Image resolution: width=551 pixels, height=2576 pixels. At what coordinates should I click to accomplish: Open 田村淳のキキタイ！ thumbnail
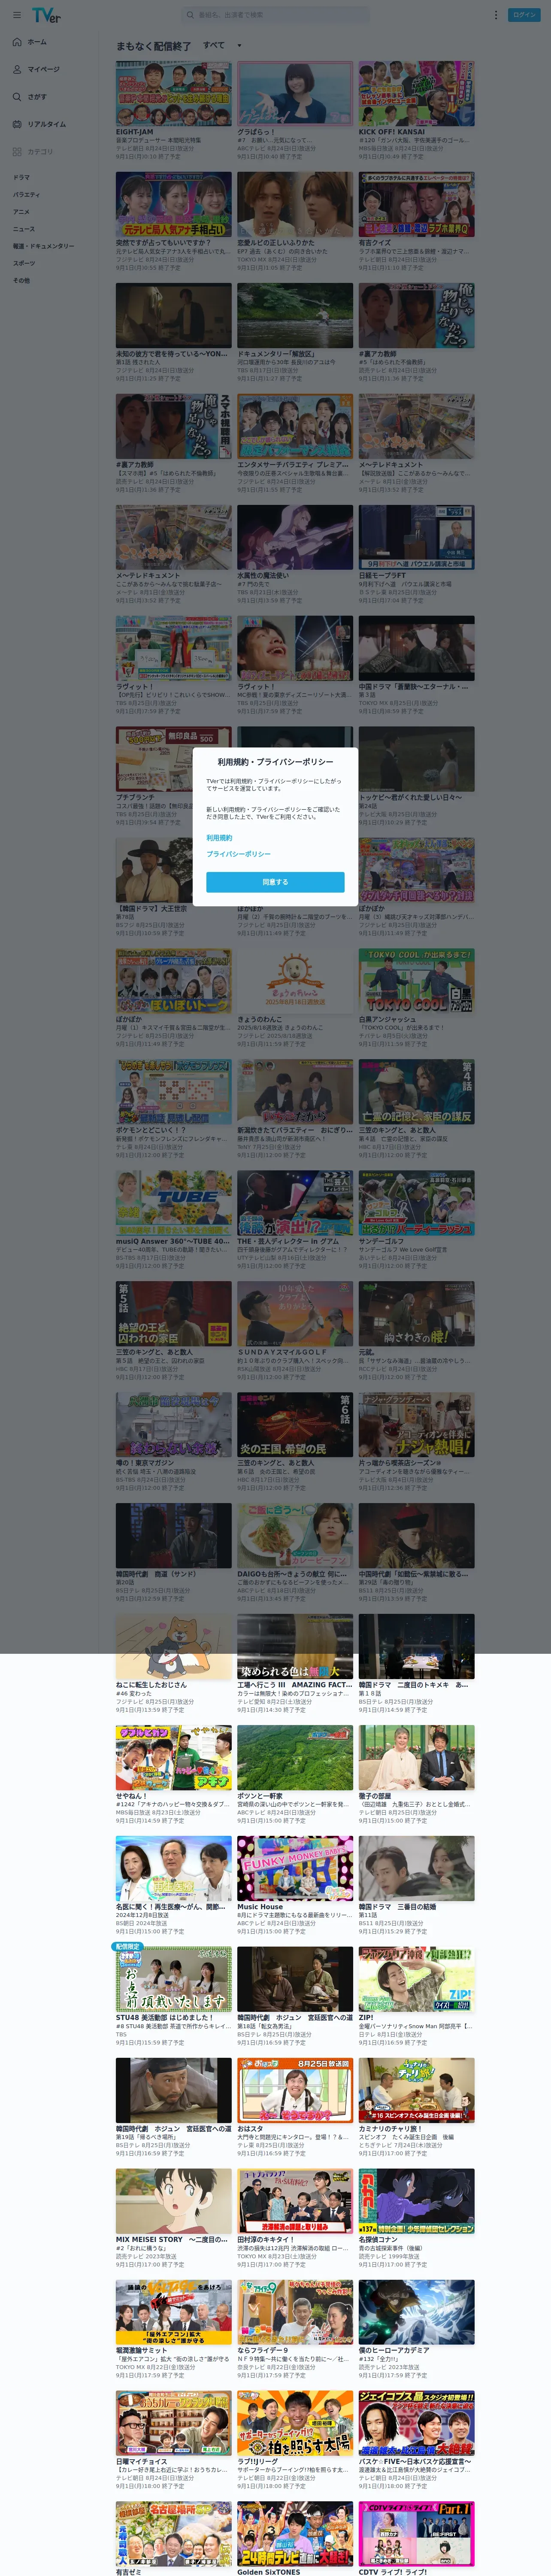coord(295,2202)
